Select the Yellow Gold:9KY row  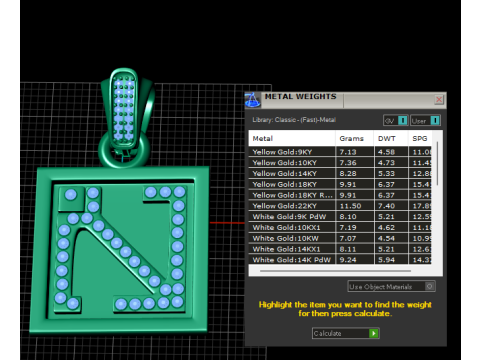(340, 152)
